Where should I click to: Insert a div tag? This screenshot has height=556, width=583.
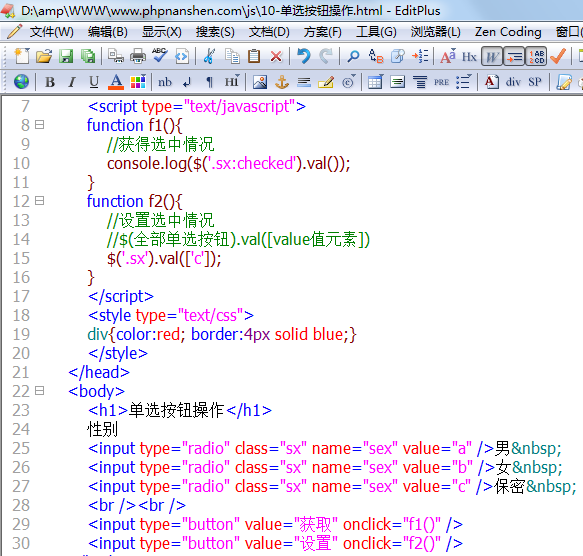tap(513, 82)
